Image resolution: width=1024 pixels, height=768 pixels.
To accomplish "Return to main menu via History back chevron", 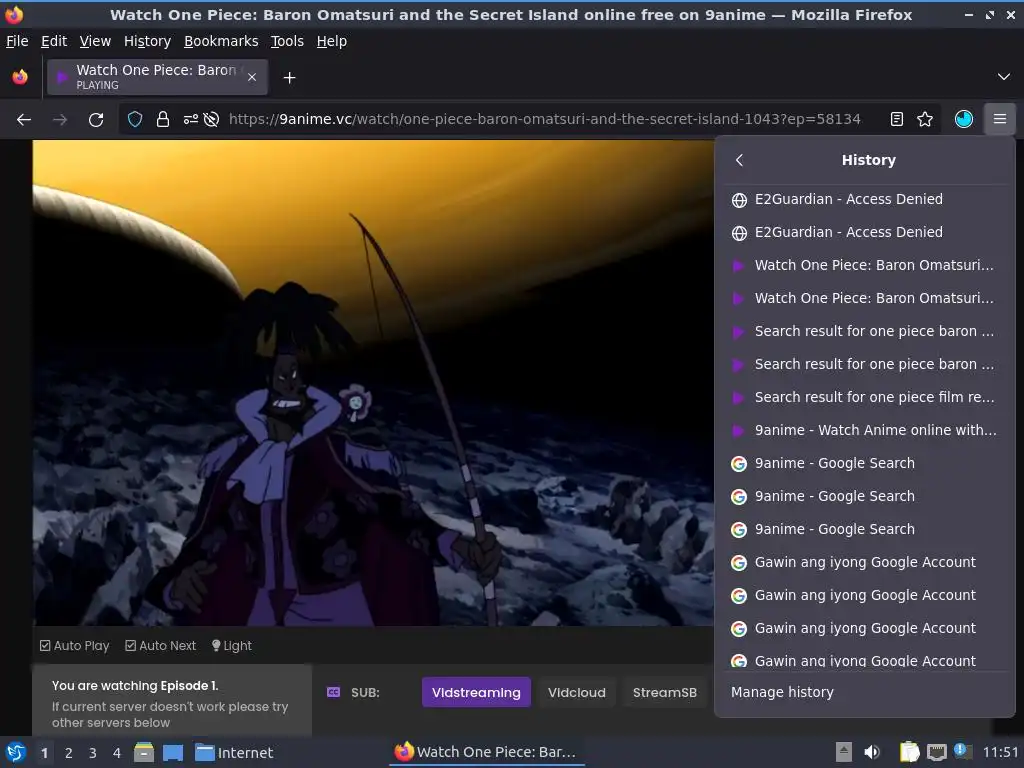I will 739,160.
